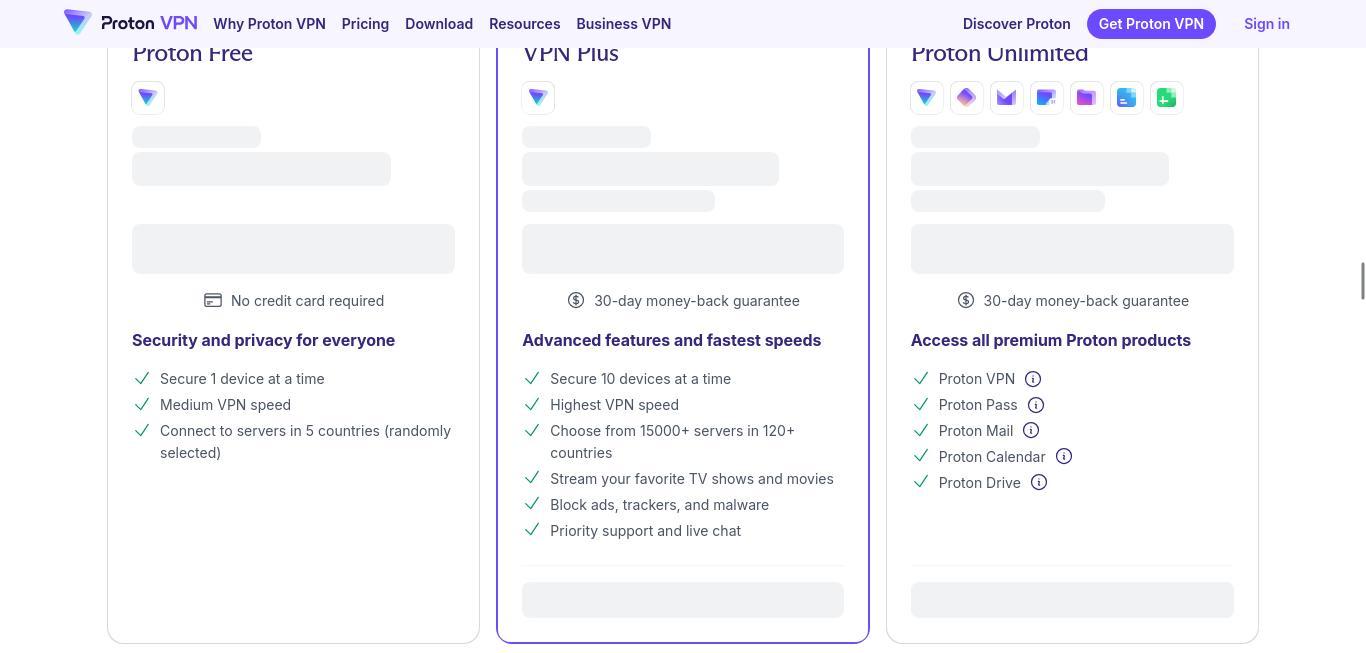The height and width of the screenshot is (653, 1366).
Task: Open the Download menu item
Action: [439, 24]
